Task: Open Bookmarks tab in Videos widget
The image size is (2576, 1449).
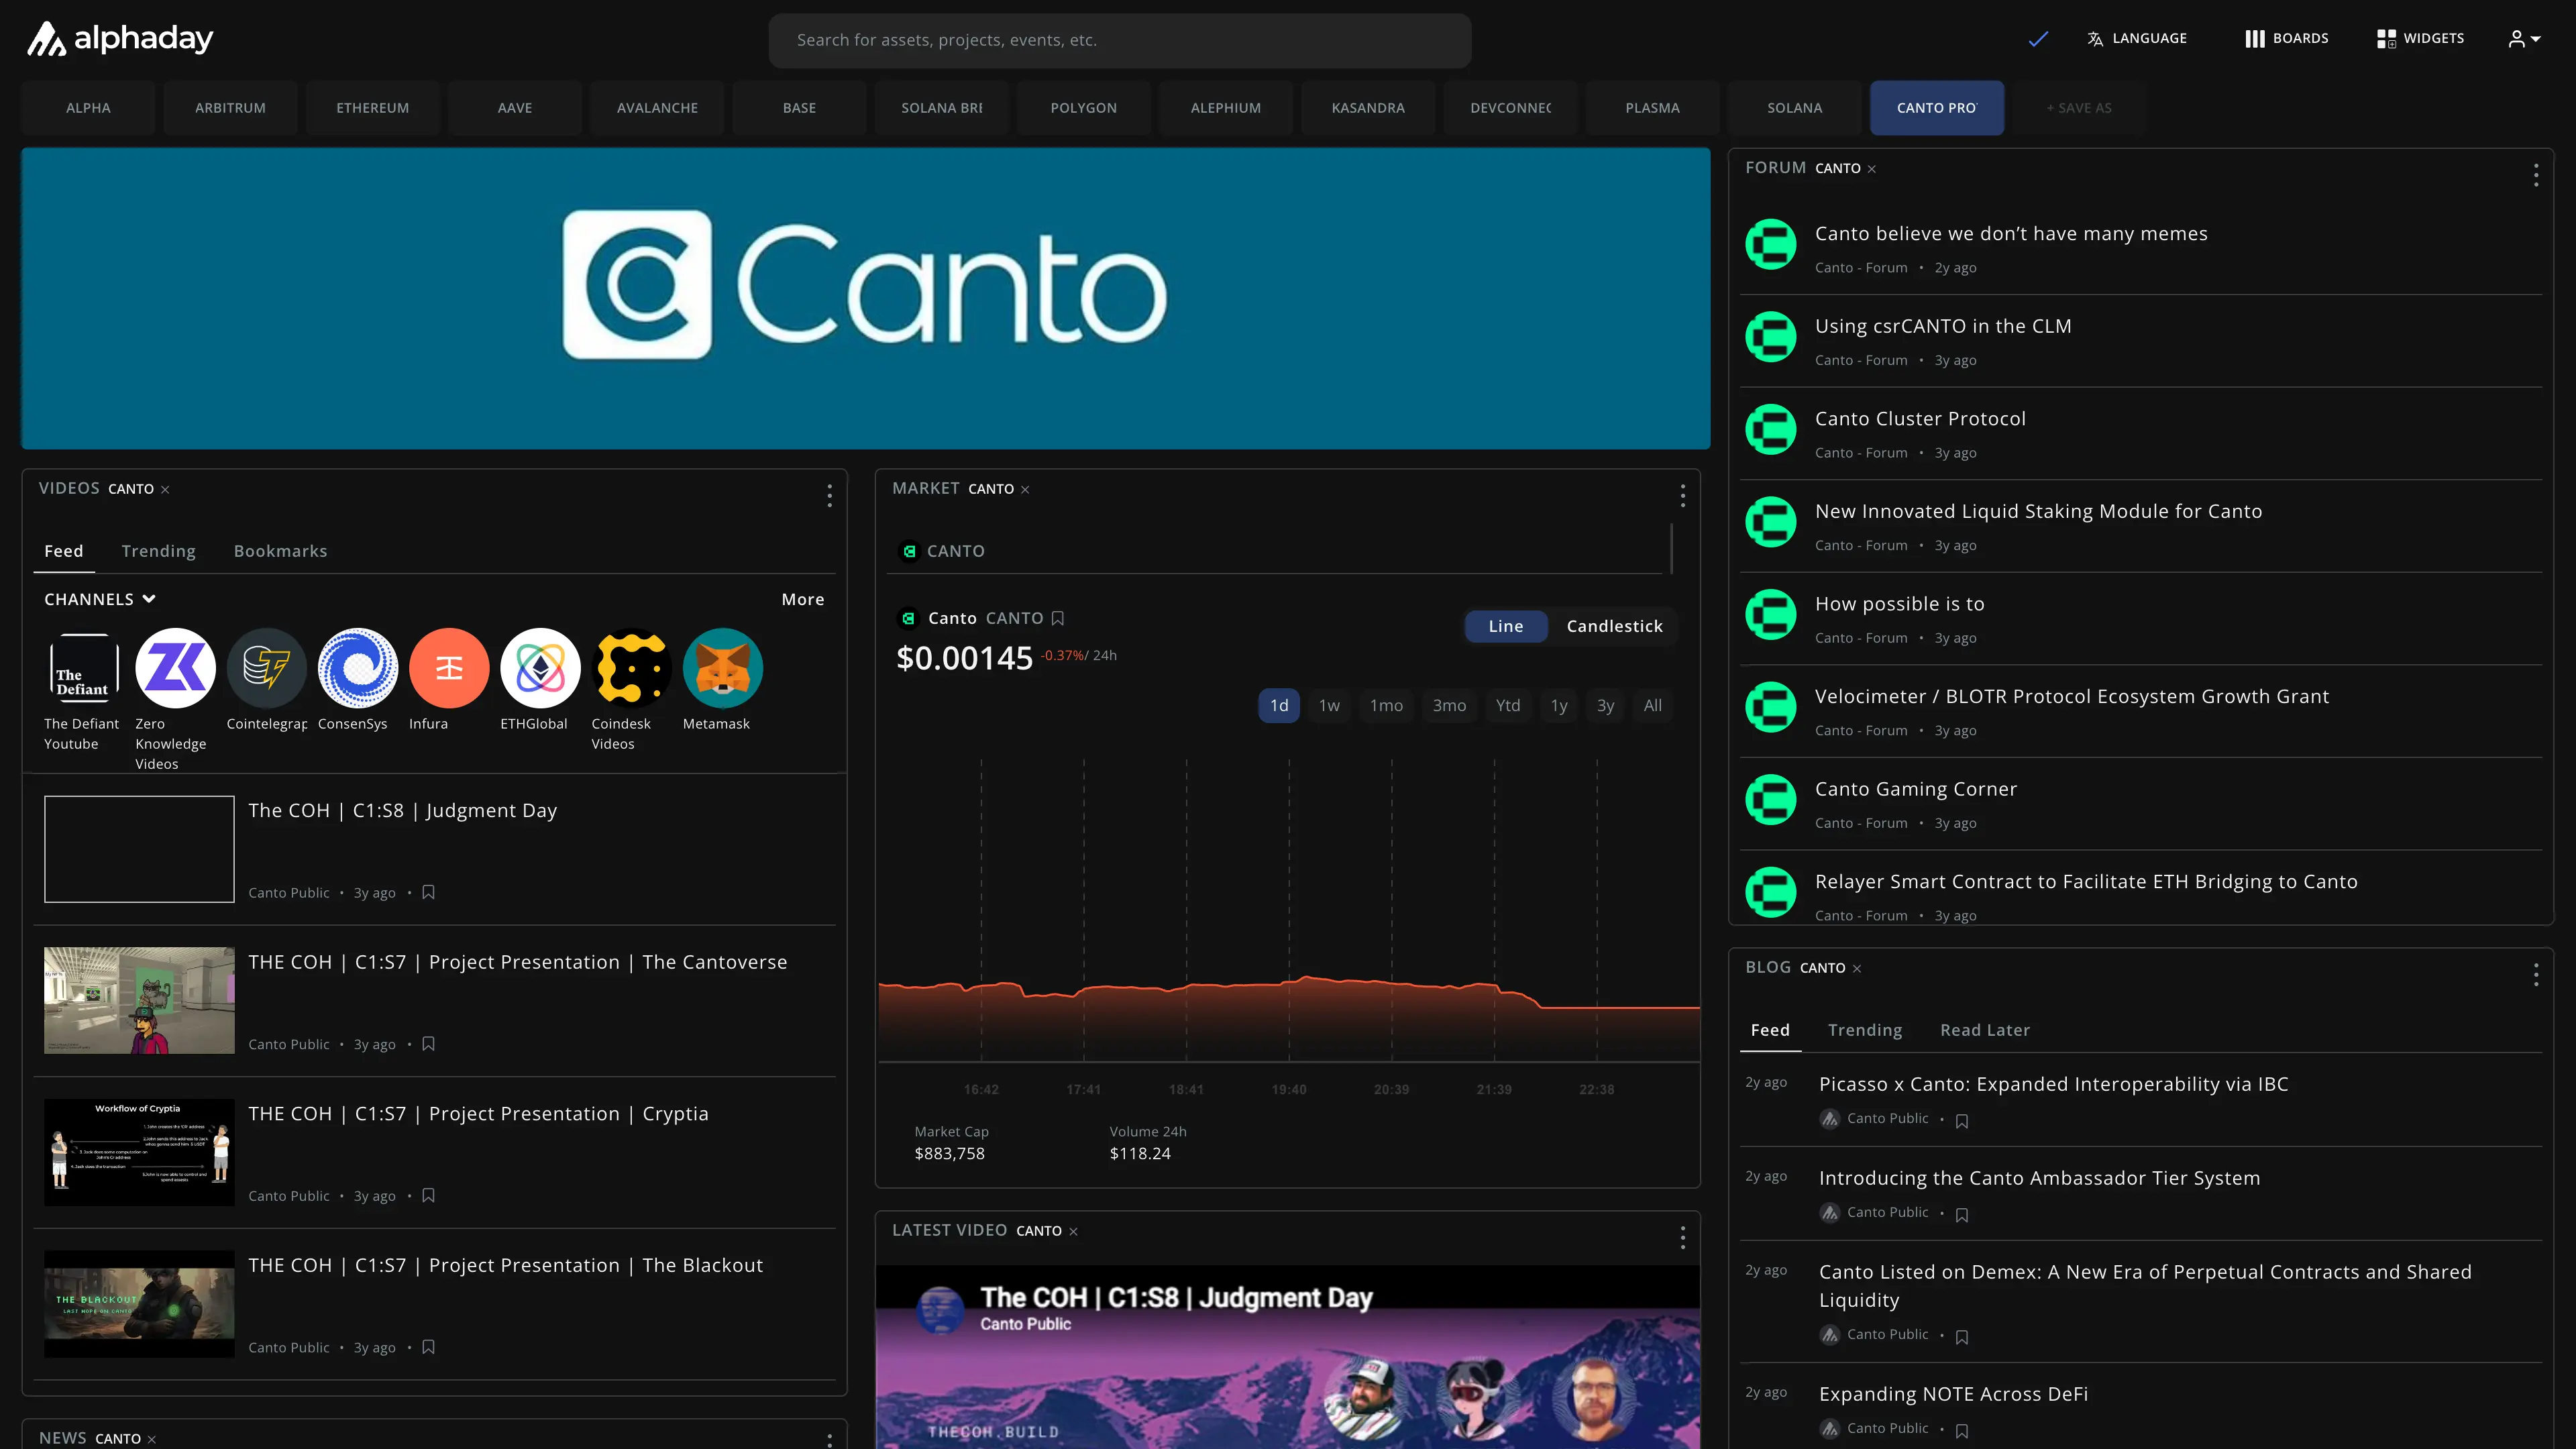Action: (x=281, y=552)
